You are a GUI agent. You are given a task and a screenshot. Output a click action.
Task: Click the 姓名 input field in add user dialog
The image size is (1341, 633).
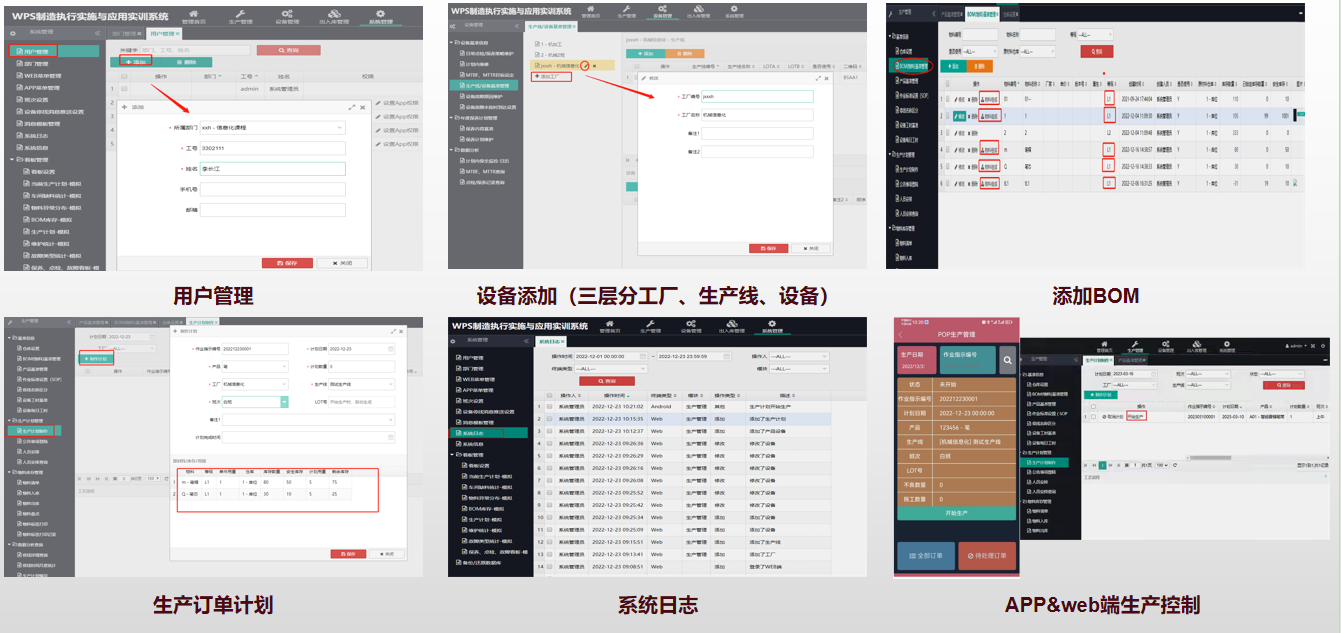click(271, 169)
